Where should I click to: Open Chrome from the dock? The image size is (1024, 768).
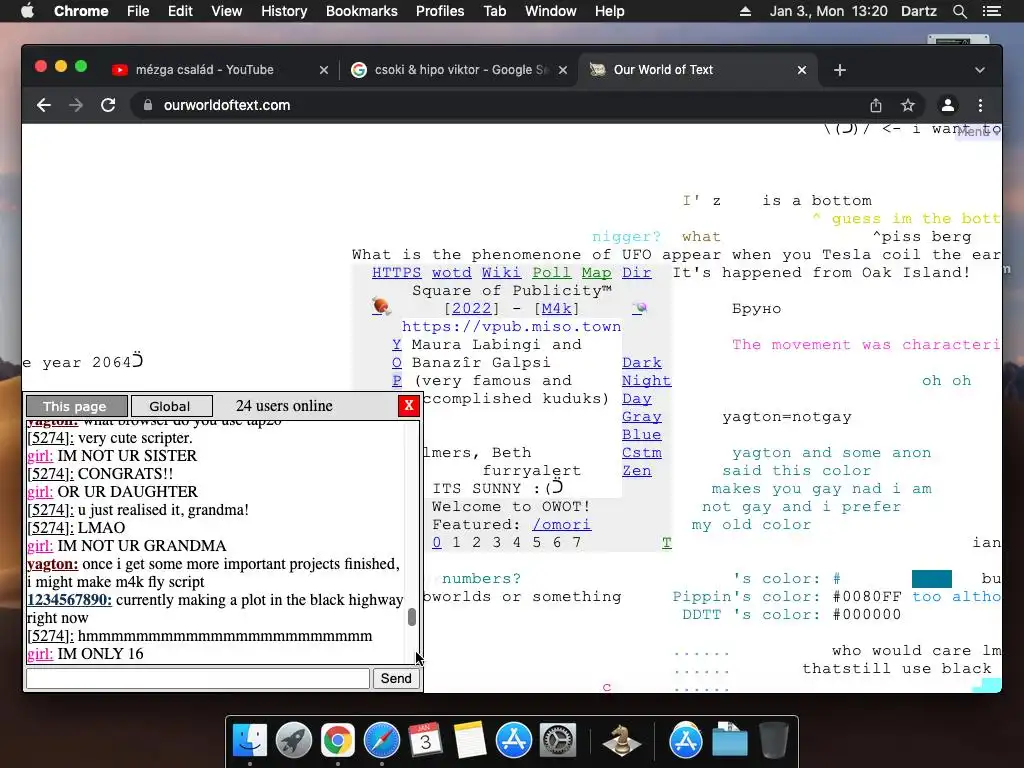point(337,741)
